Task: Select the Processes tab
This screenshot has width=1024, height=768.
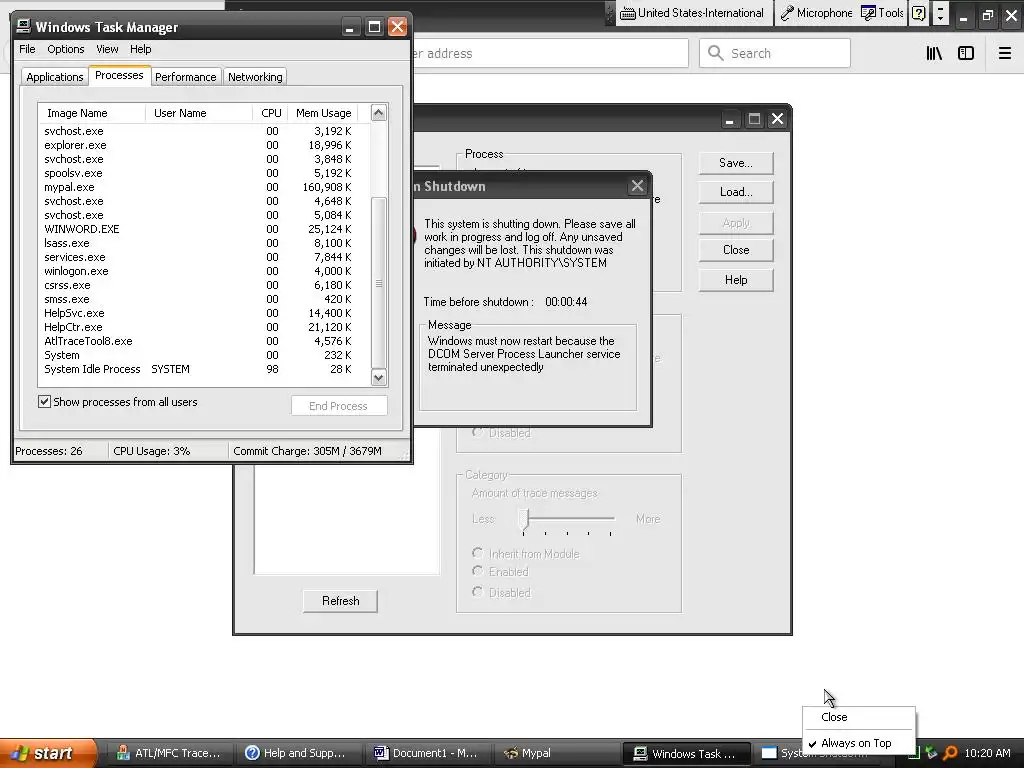Action: click(x=119, y=75)
